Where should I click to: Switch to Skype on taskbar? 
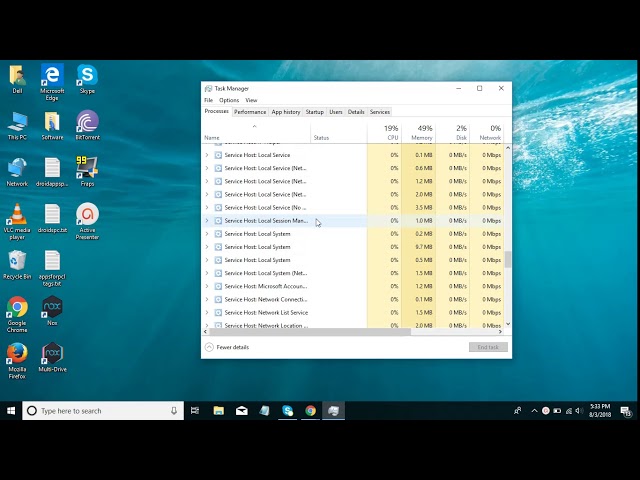pos(288,411)
